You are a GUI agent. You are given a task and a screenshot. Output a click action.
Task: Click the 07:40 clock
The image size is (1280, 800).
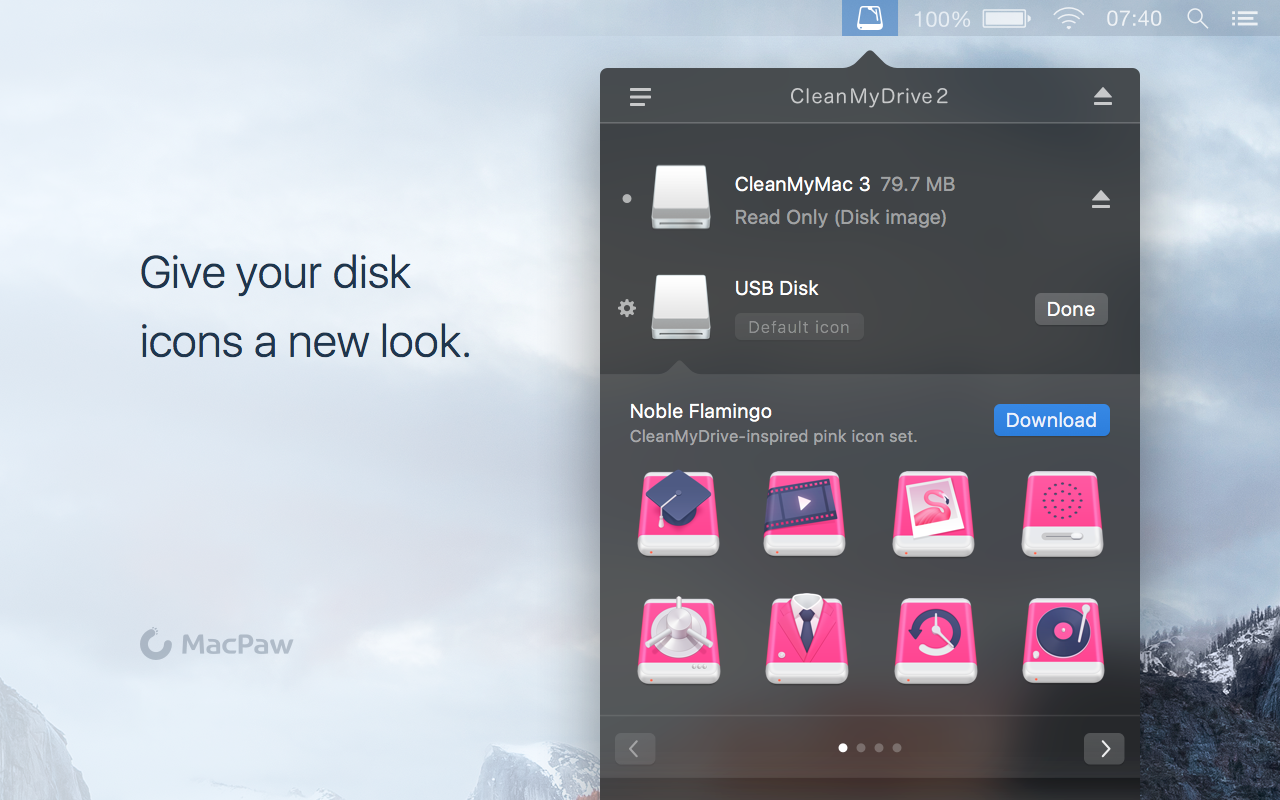[1134, 19]
